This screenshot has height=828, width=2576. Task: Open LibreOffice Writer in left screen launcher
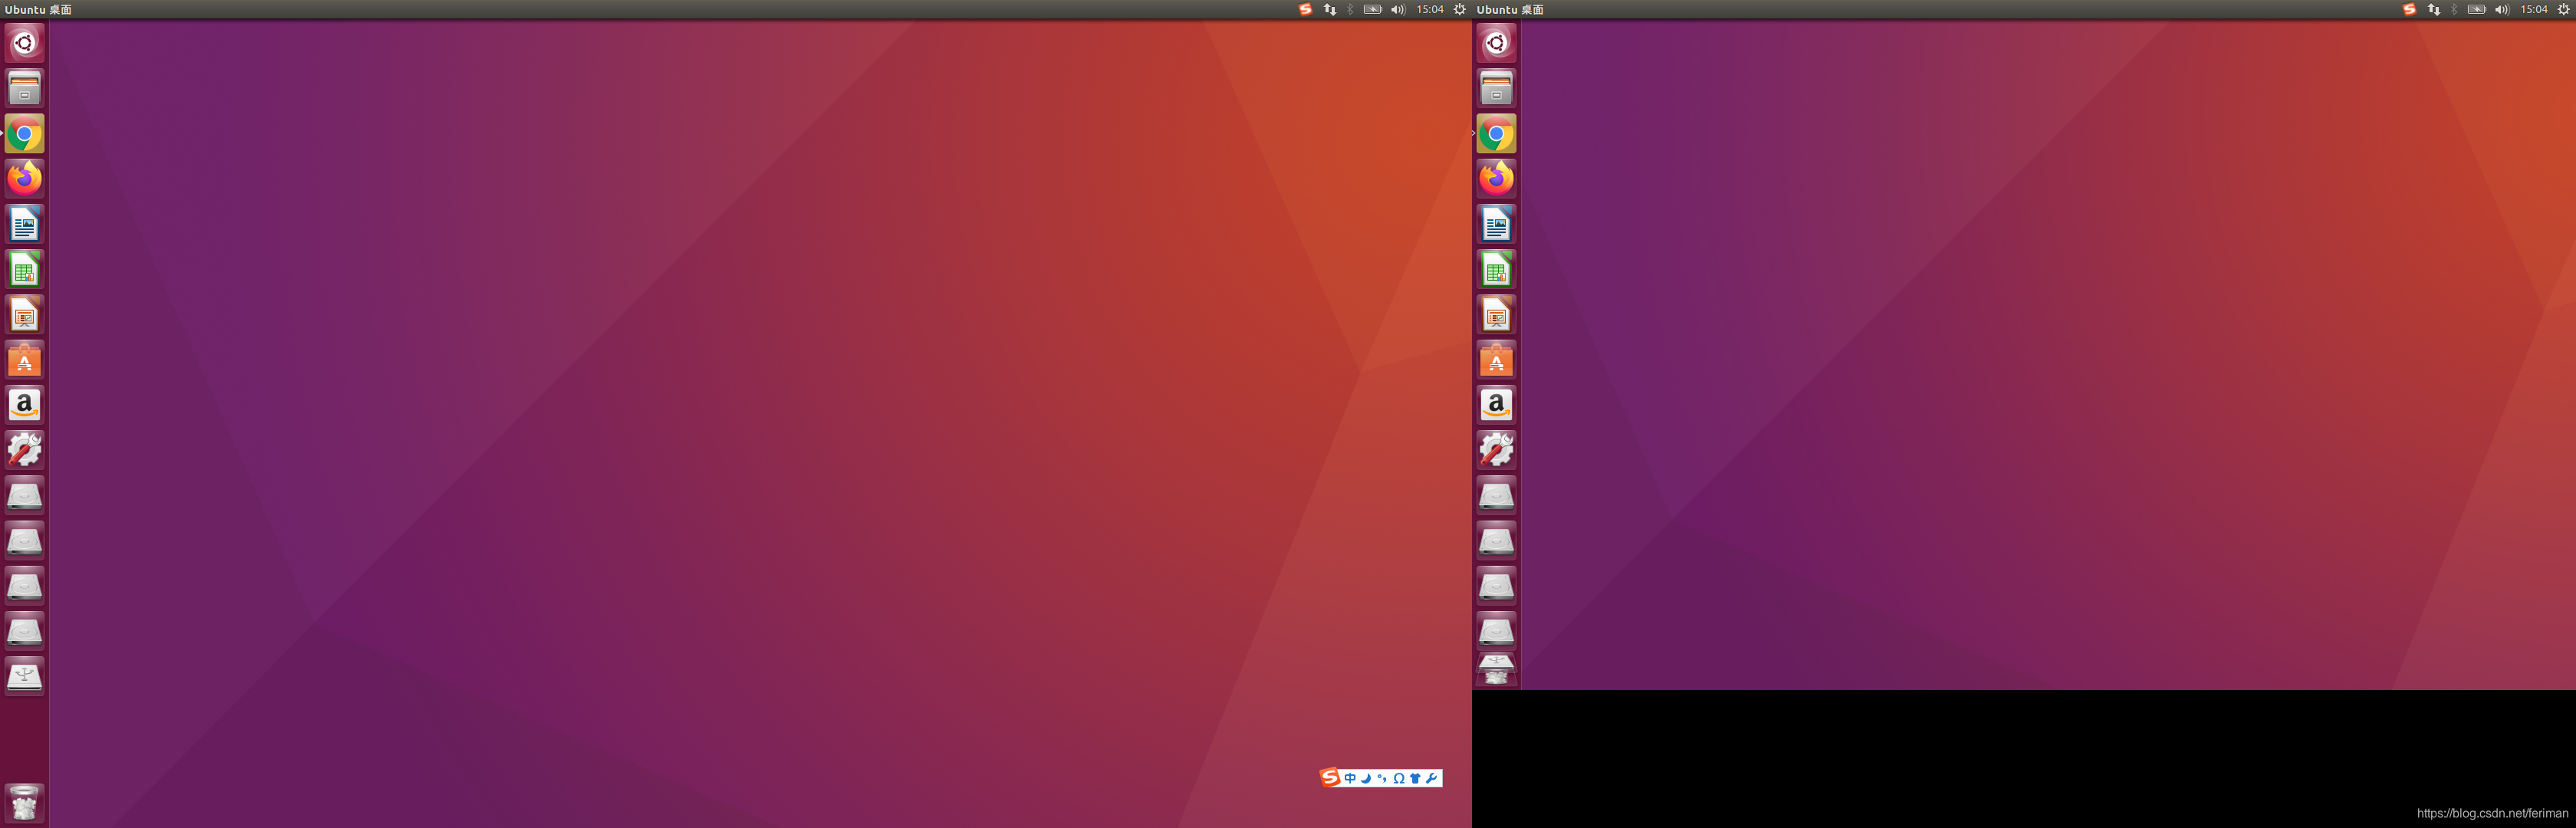(x=24, y=224)
